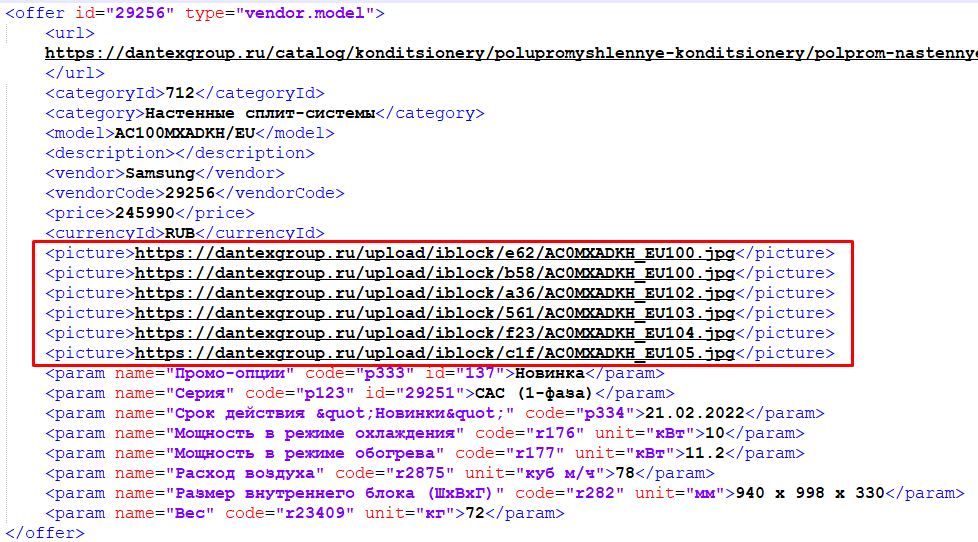Click categoryId value 712
This screenshot has height=542, width=978.
180,93
